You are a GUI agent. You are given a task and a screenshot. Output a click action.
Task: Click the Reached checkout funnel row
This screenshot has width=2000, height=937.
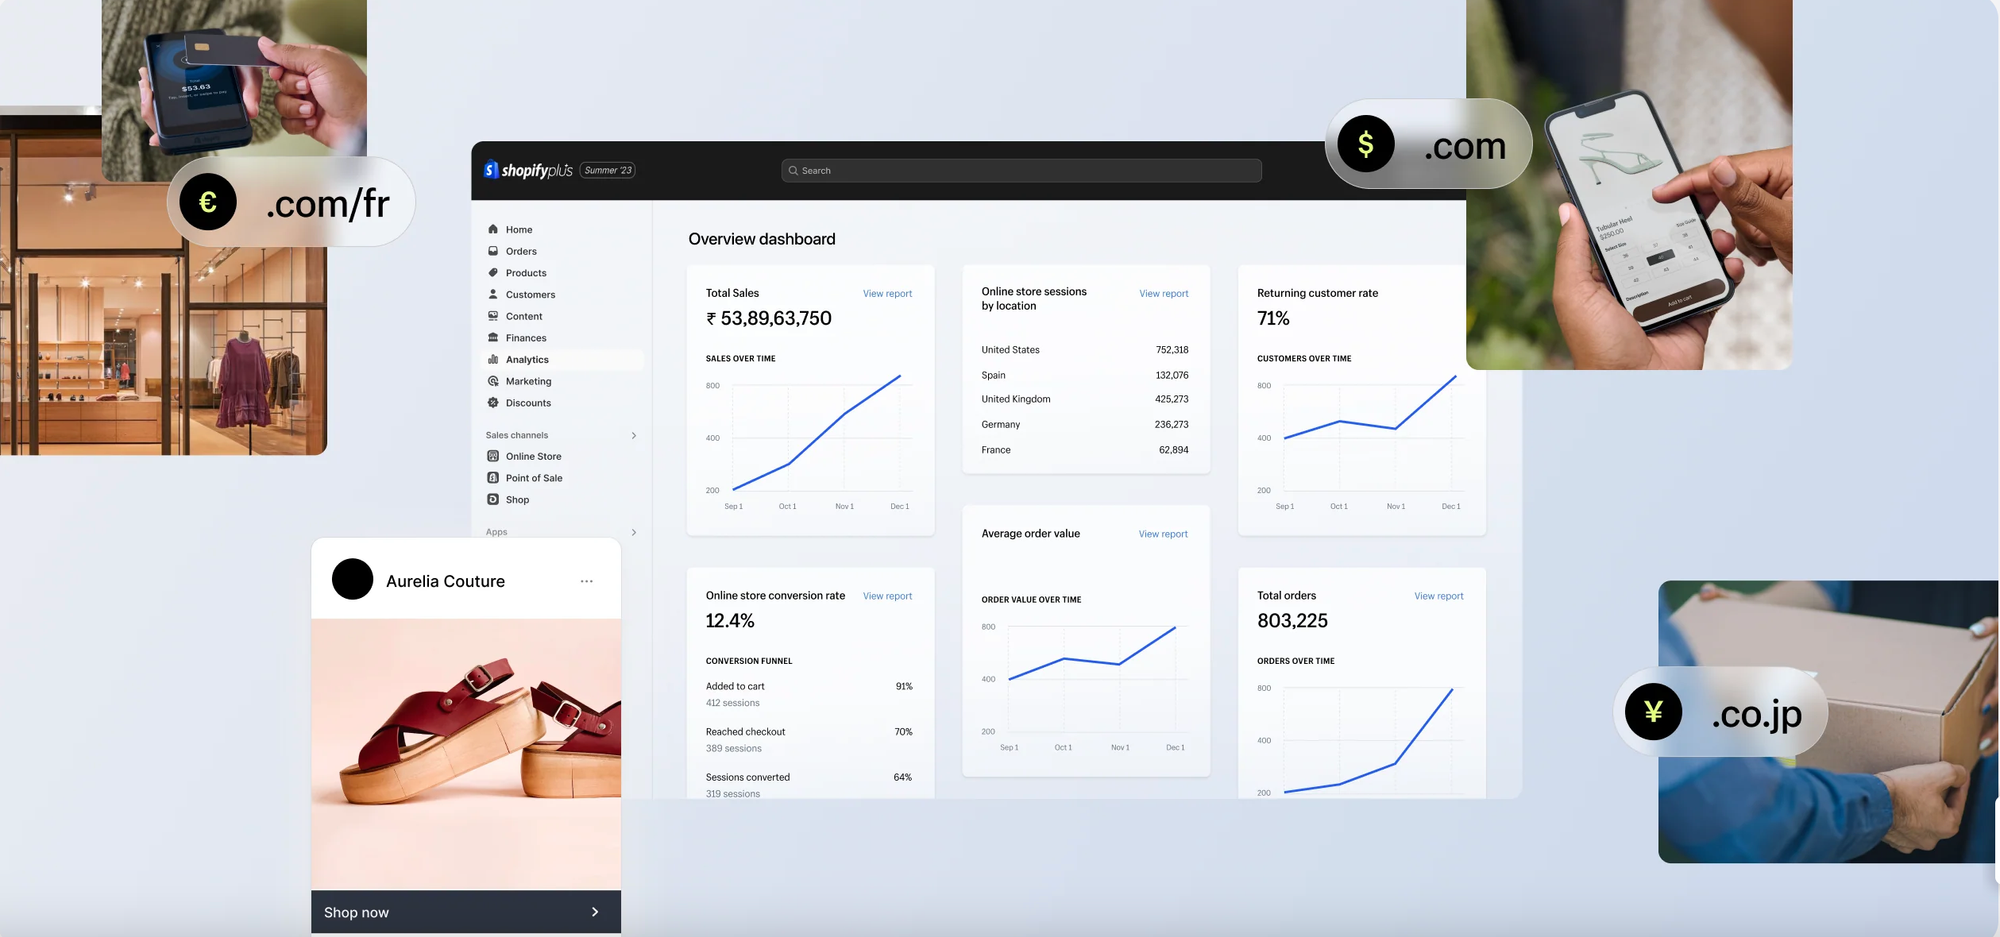[x=809, y=740]
